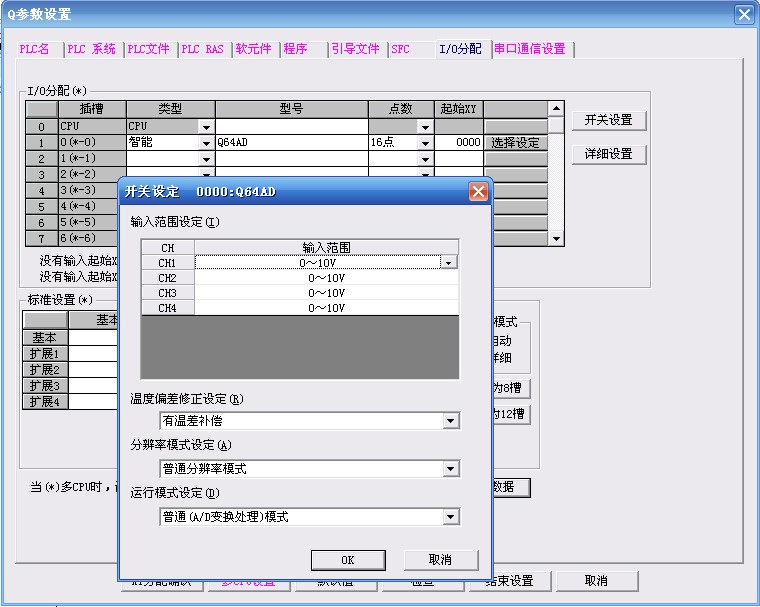Switch to the PLC 系统 tab
This screenshot has width=760, height=607.
[92, 49]
